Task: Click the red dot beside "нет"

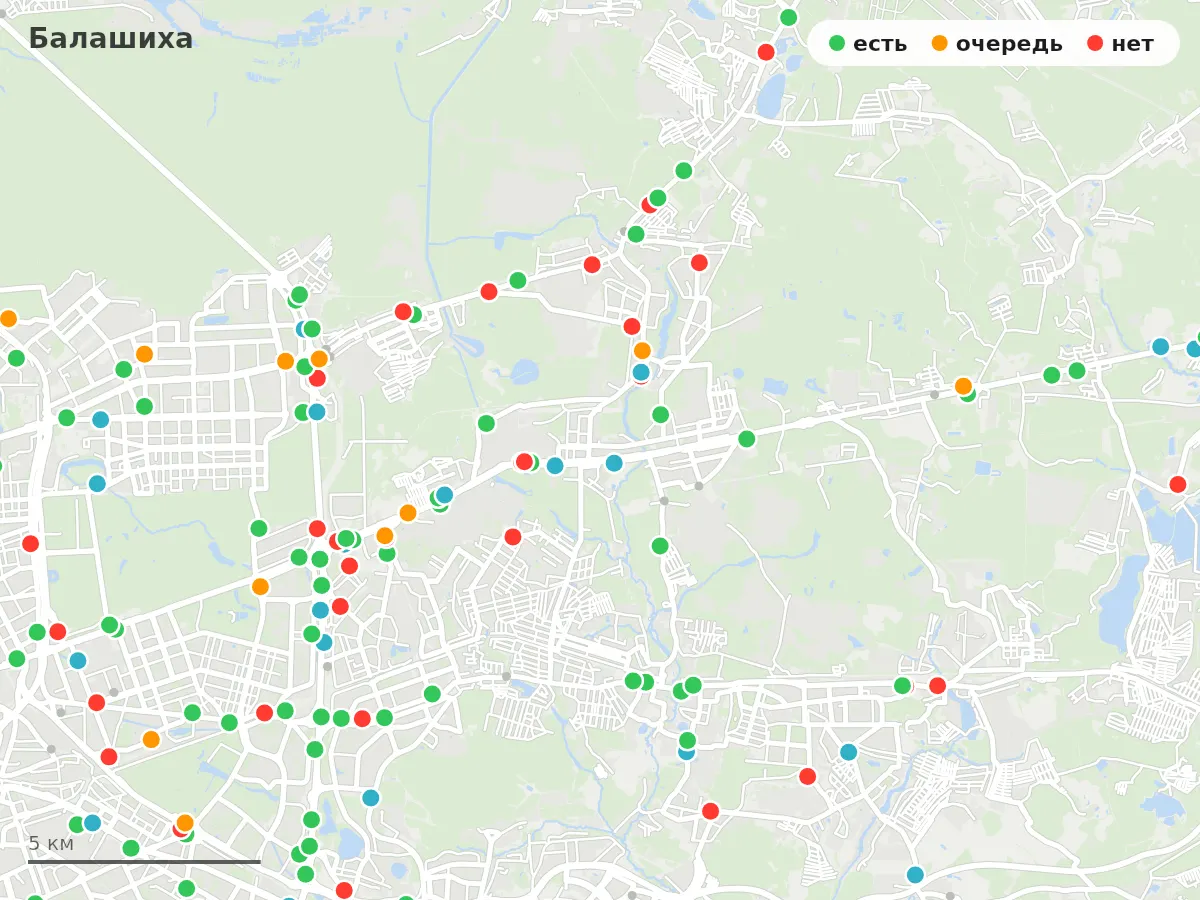Action: tap(1094, 44)
